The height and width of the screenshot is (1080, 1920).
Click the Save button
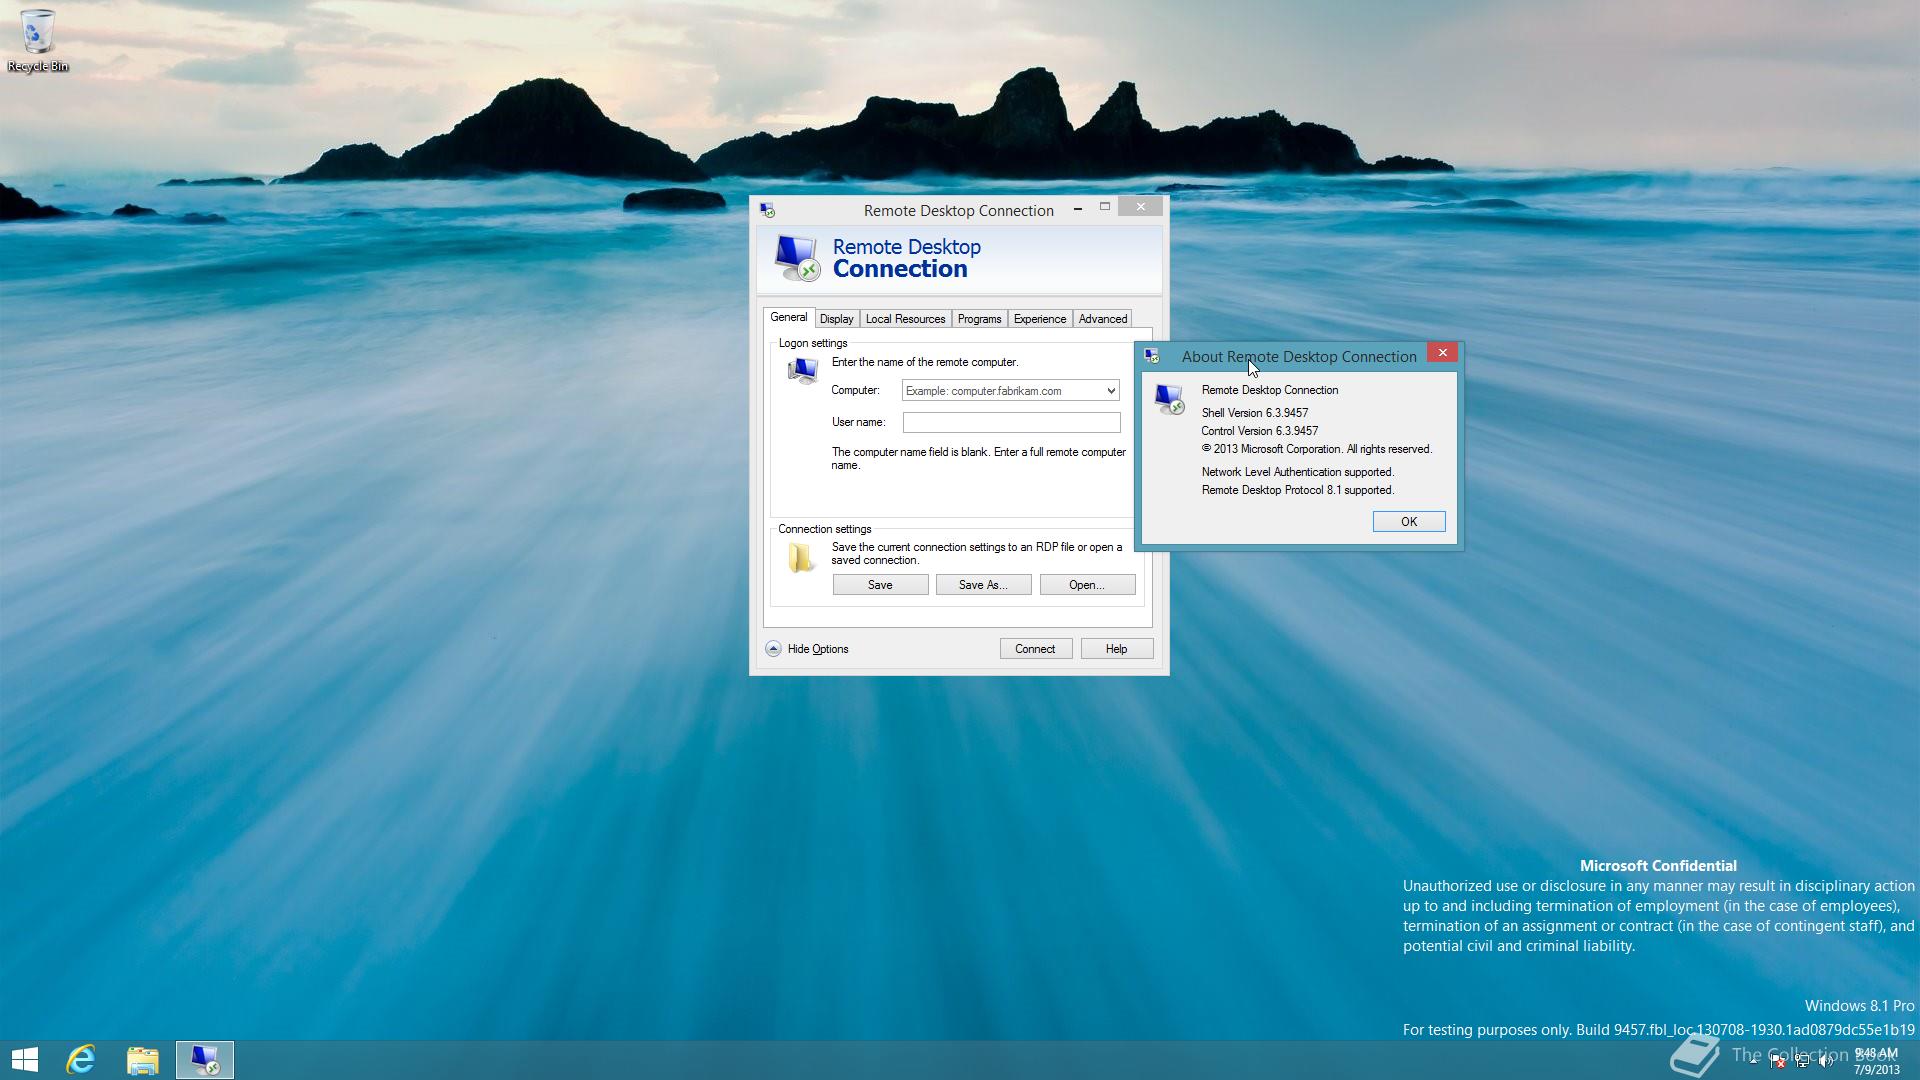880,585
